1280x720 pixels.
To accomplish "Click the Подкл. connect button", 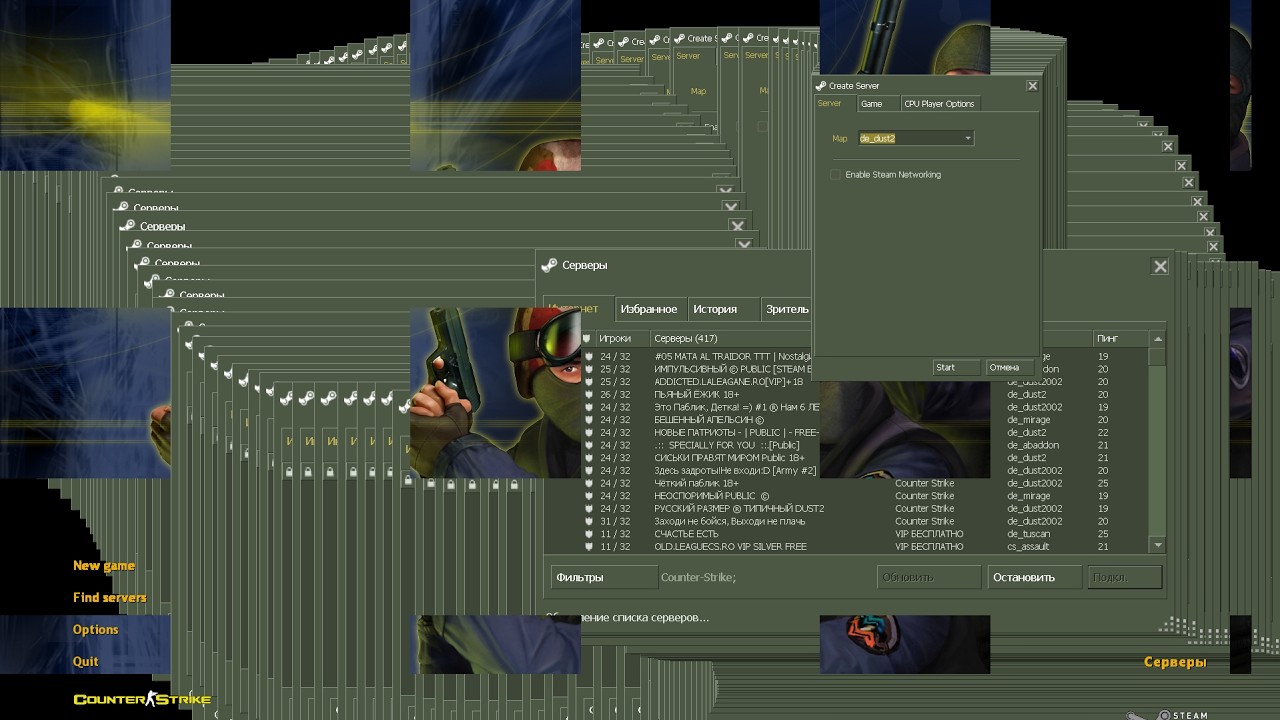I will tap(1125, 577).
